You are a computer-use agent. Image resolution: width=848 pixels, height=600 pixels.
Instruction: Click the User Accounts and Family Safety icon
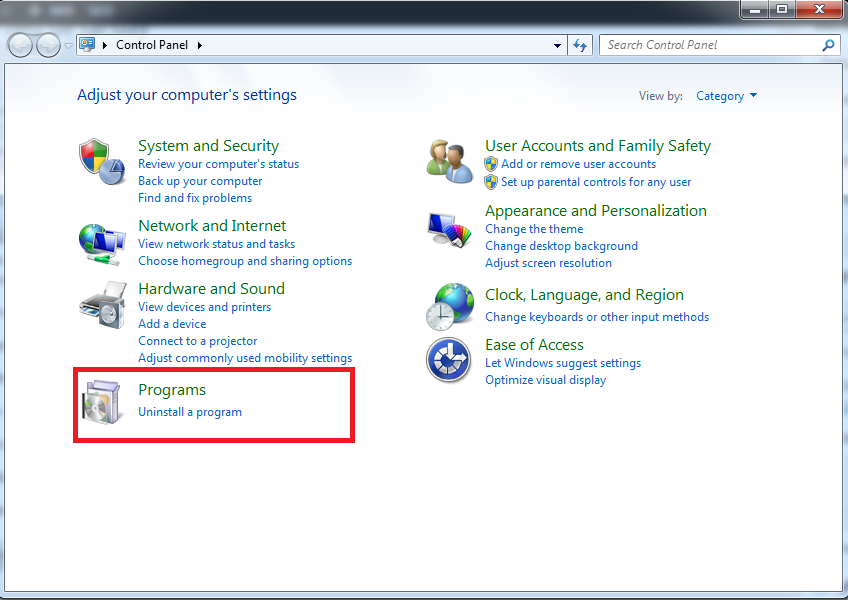[x=449, y=160]
